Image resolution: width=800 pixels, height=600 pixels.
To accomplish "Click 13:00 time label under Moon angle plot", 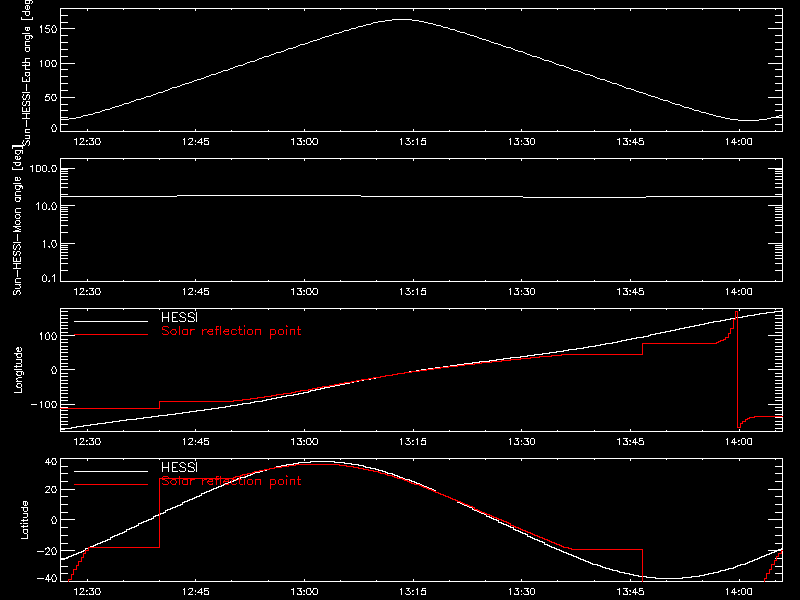I will (304, 291).
